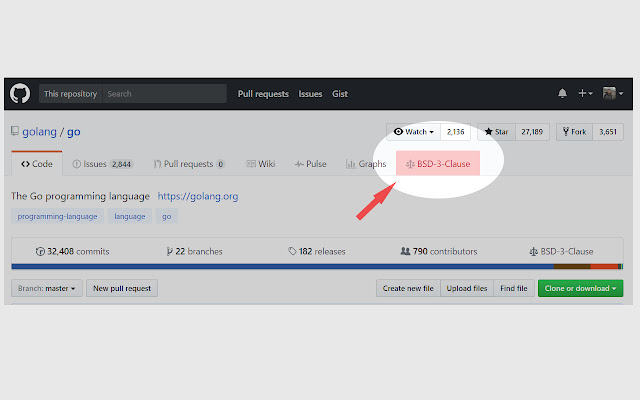Click the fork icon on Fork button
The image size is (640, 400).
coord(566,131)
